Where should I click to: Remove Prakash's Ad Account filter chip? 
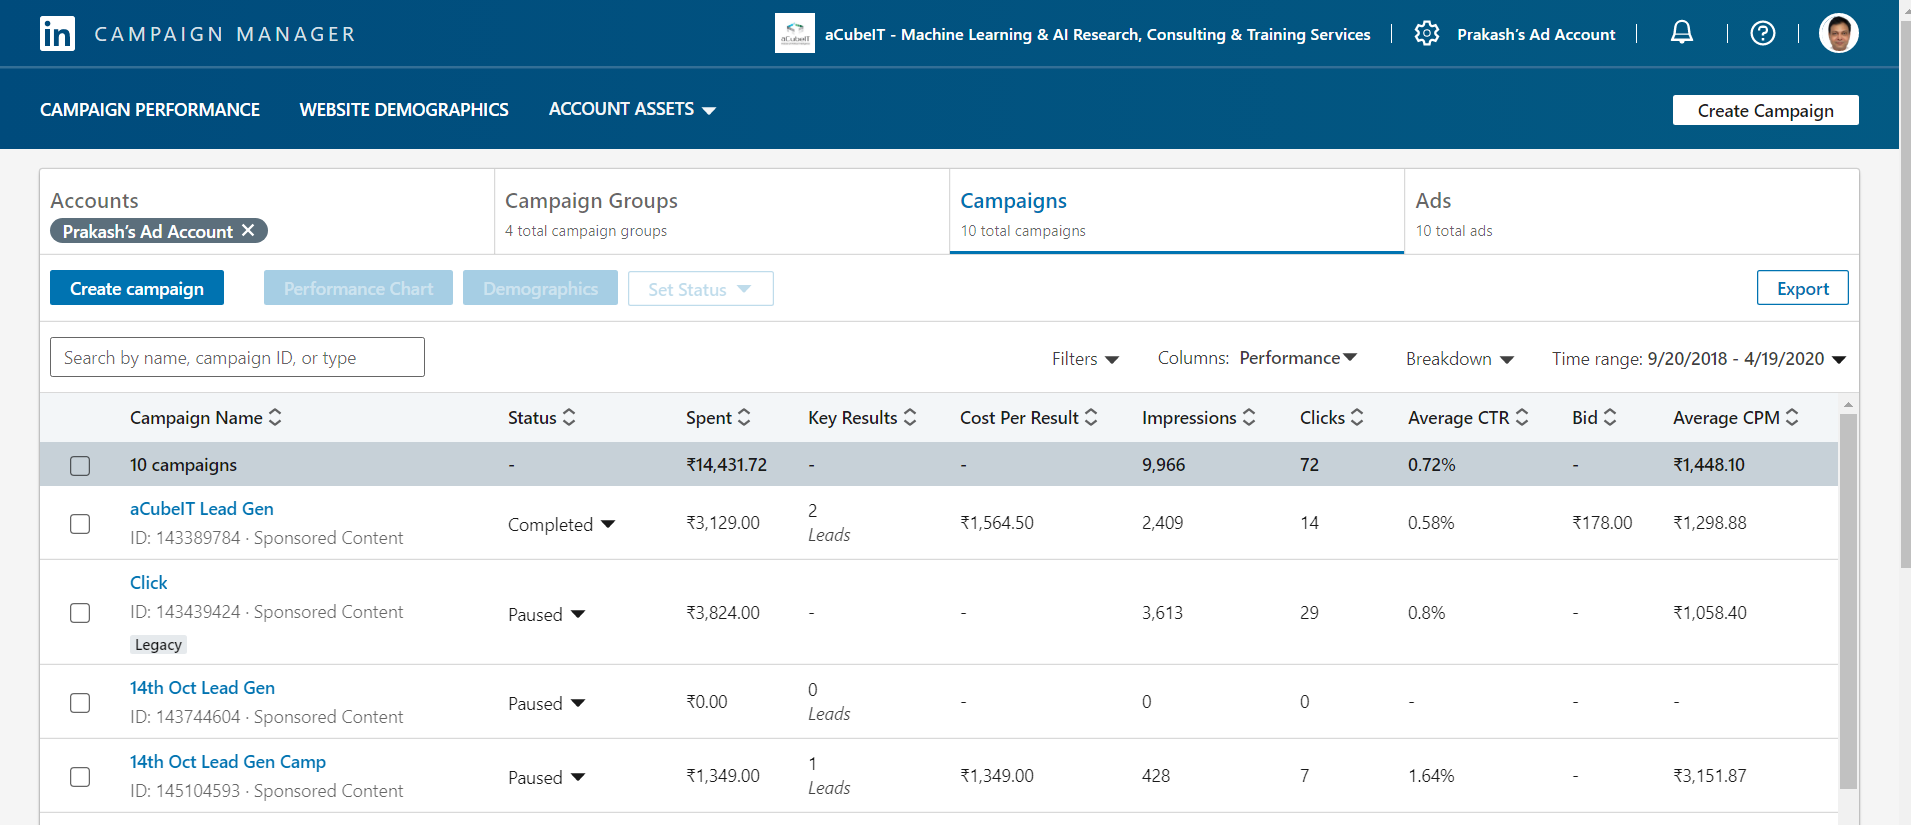(x=248, y=230)
